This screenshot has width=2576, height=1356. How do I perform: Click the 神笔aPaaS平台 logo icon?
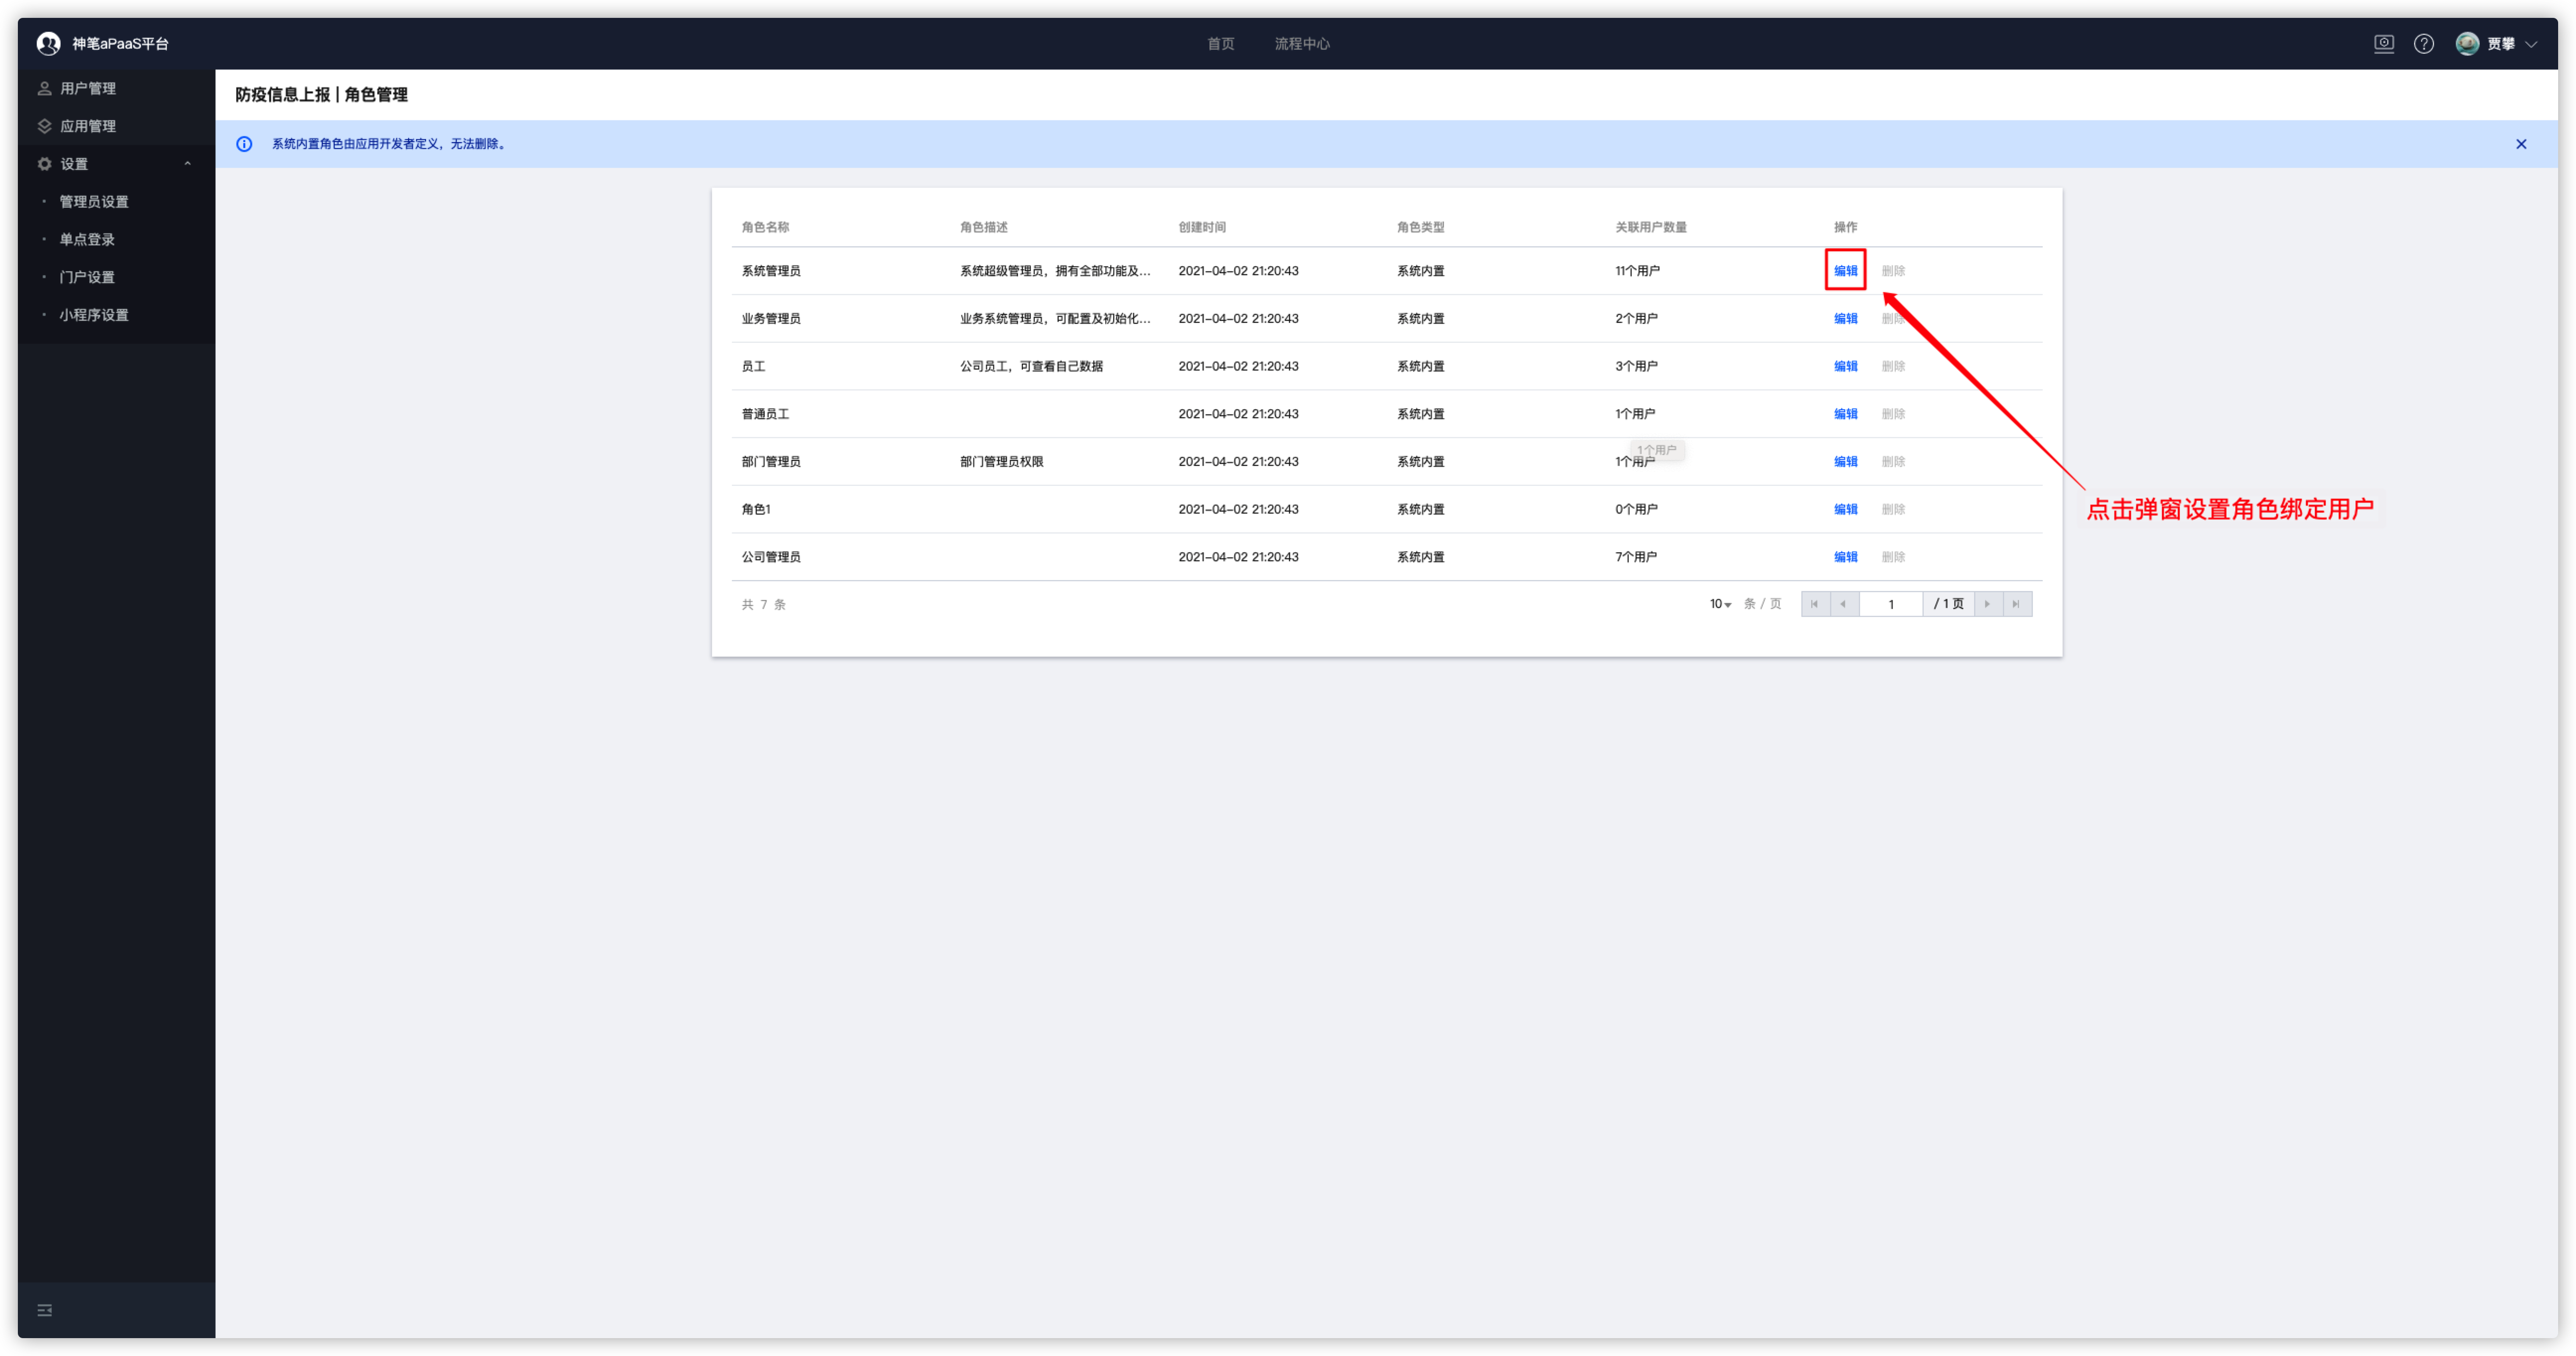pyautogui.click(x=48, y=43)
